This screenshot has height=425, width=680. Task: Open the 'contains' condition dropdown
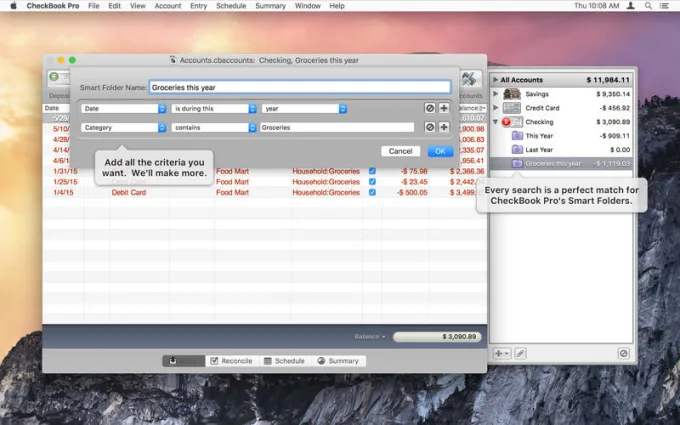[x=214, y=128]
